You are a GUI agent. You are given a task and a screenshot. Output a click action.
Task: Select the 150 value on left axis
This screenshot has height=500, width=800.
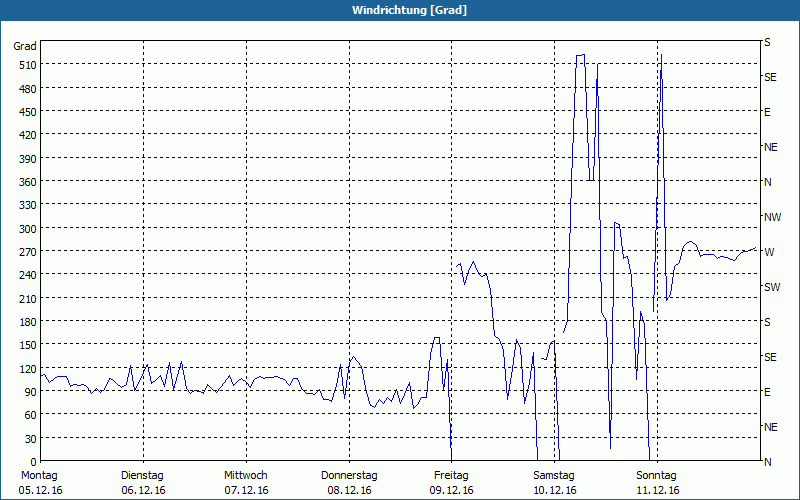[x=28, y=345]
